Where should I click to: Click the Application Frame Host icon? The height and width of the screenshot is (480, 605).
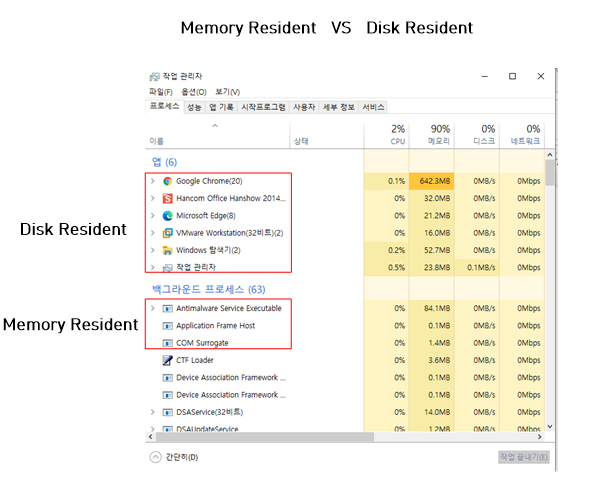point(167,326)
